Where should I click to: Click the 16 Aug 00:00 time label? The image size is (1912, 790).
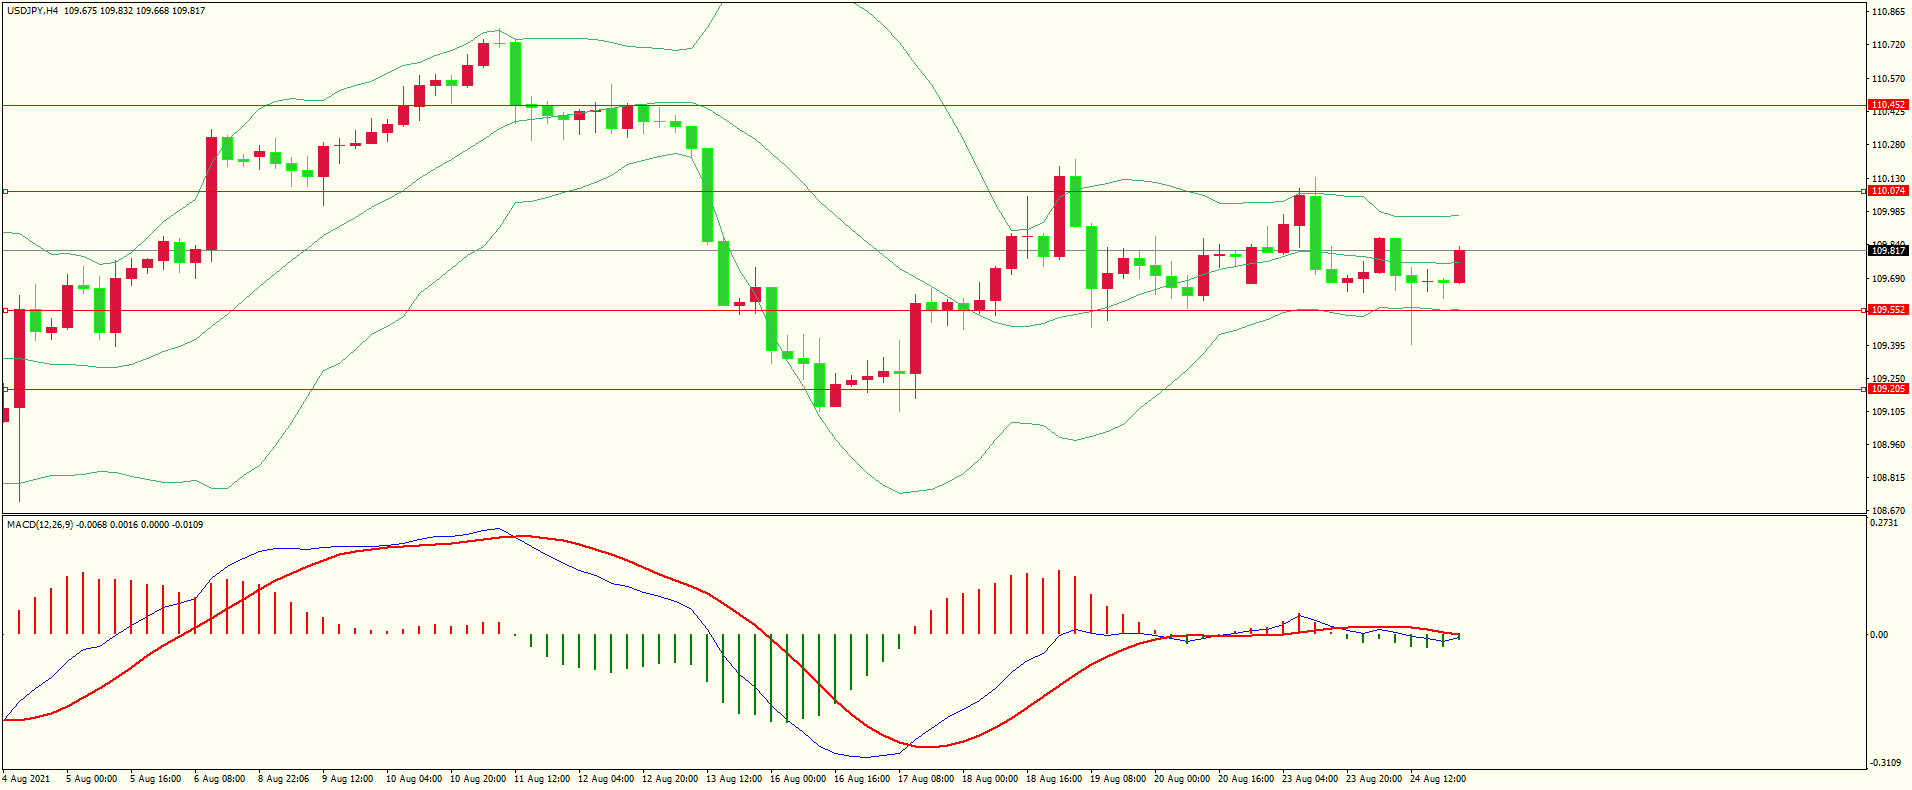(x=798, y=779)
